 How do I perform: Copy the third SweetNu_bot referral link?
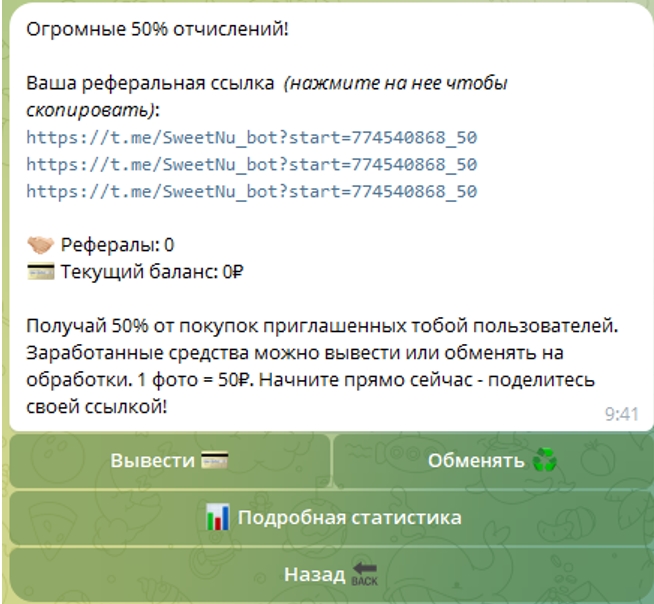point(252,192)
